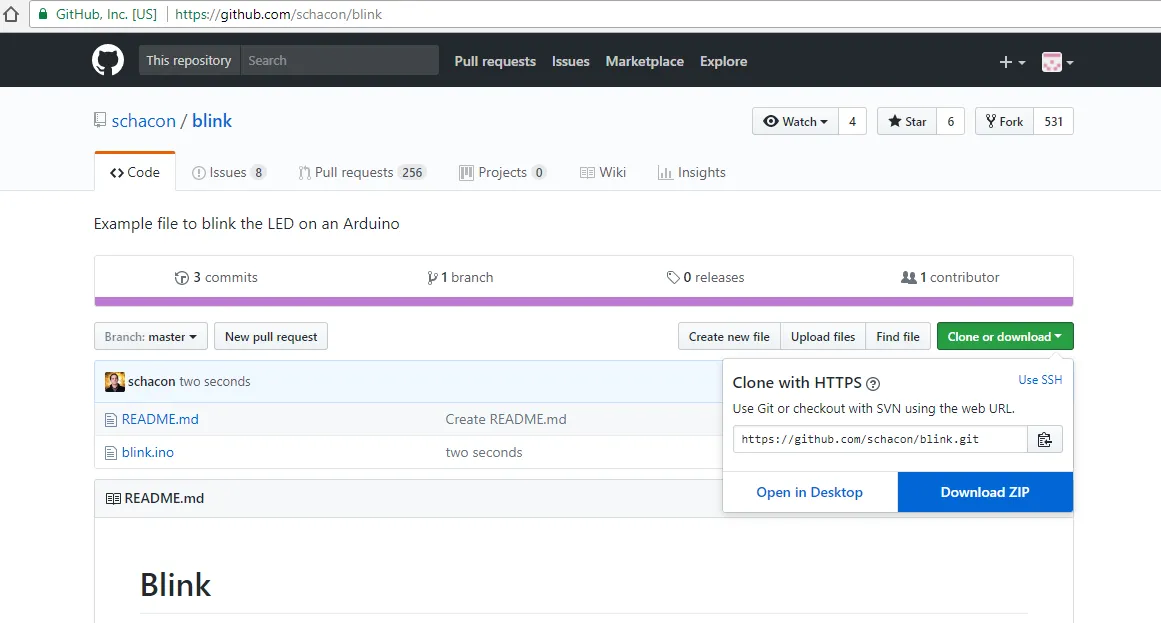1161x623 pixels.
Task: View the 1 branch link
Action: [x=460, y=277]
